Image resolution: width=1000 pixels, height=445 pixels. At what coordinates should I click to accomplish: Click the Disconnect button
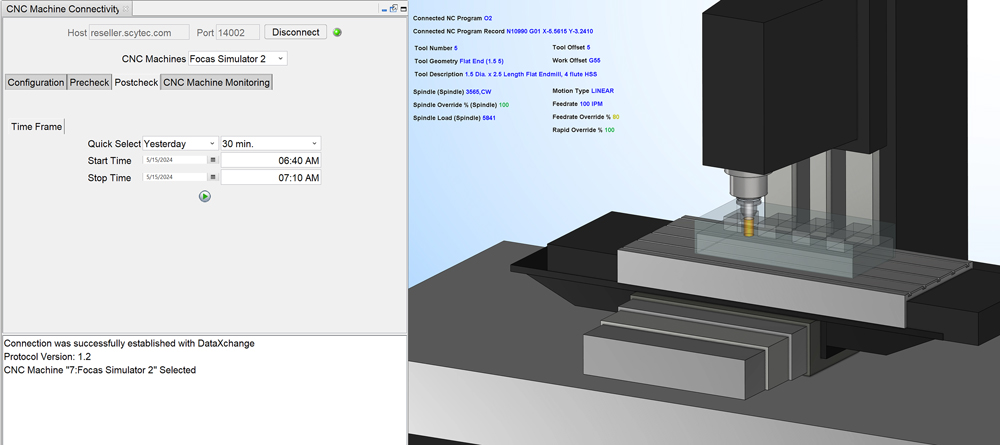[297, 32]
